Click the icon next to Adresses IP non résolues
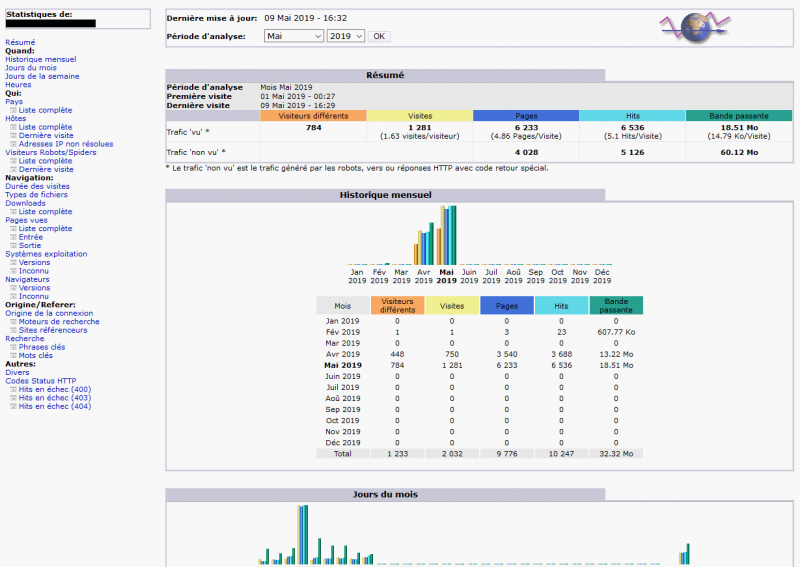The image size is (800, 567). [x=14, y=144]
